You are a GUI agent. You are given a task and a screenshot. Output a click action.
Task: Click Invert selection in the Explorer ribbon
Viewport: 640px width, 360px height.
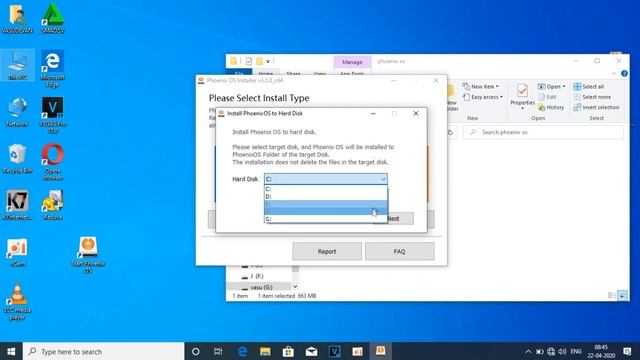pos(596,107)
